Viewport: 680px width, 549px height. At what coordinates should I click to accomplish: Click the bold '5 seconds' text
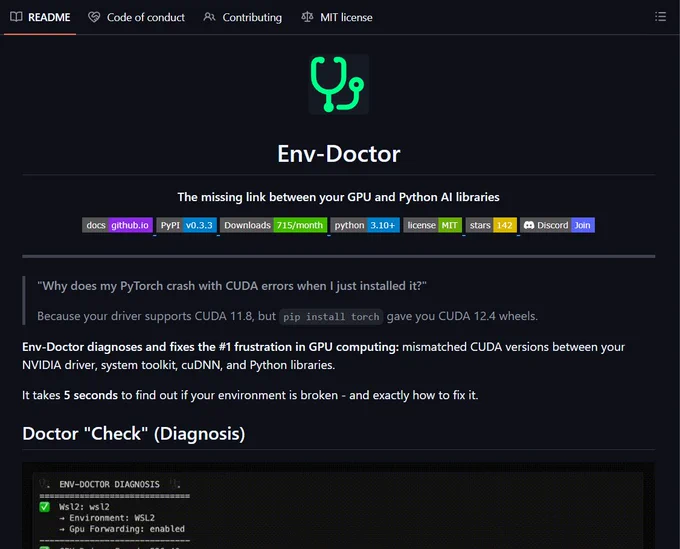pos(91,395)
